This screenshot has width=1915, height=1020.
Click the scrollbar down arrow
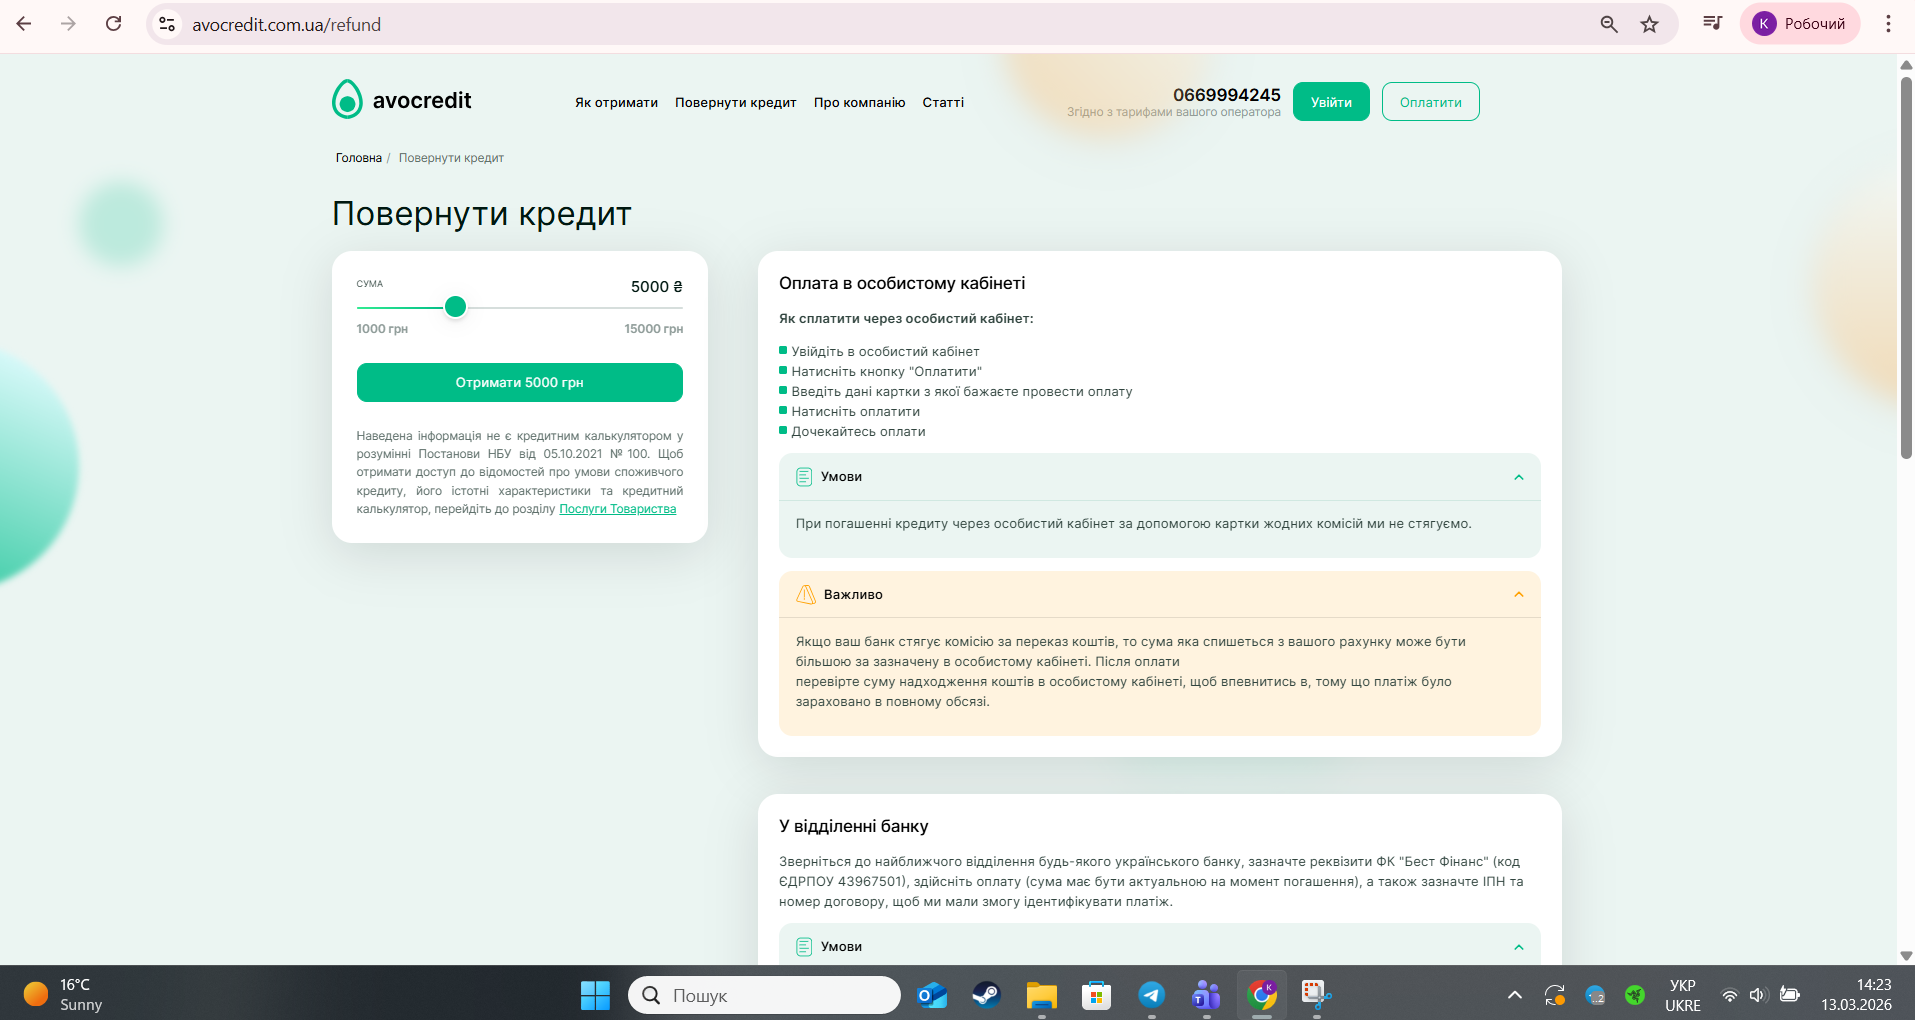[x=1906, y=956]
